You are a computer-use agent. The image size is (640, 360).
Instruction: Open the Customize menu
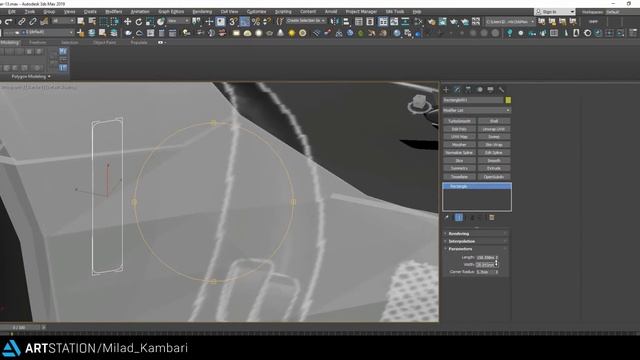256,12
